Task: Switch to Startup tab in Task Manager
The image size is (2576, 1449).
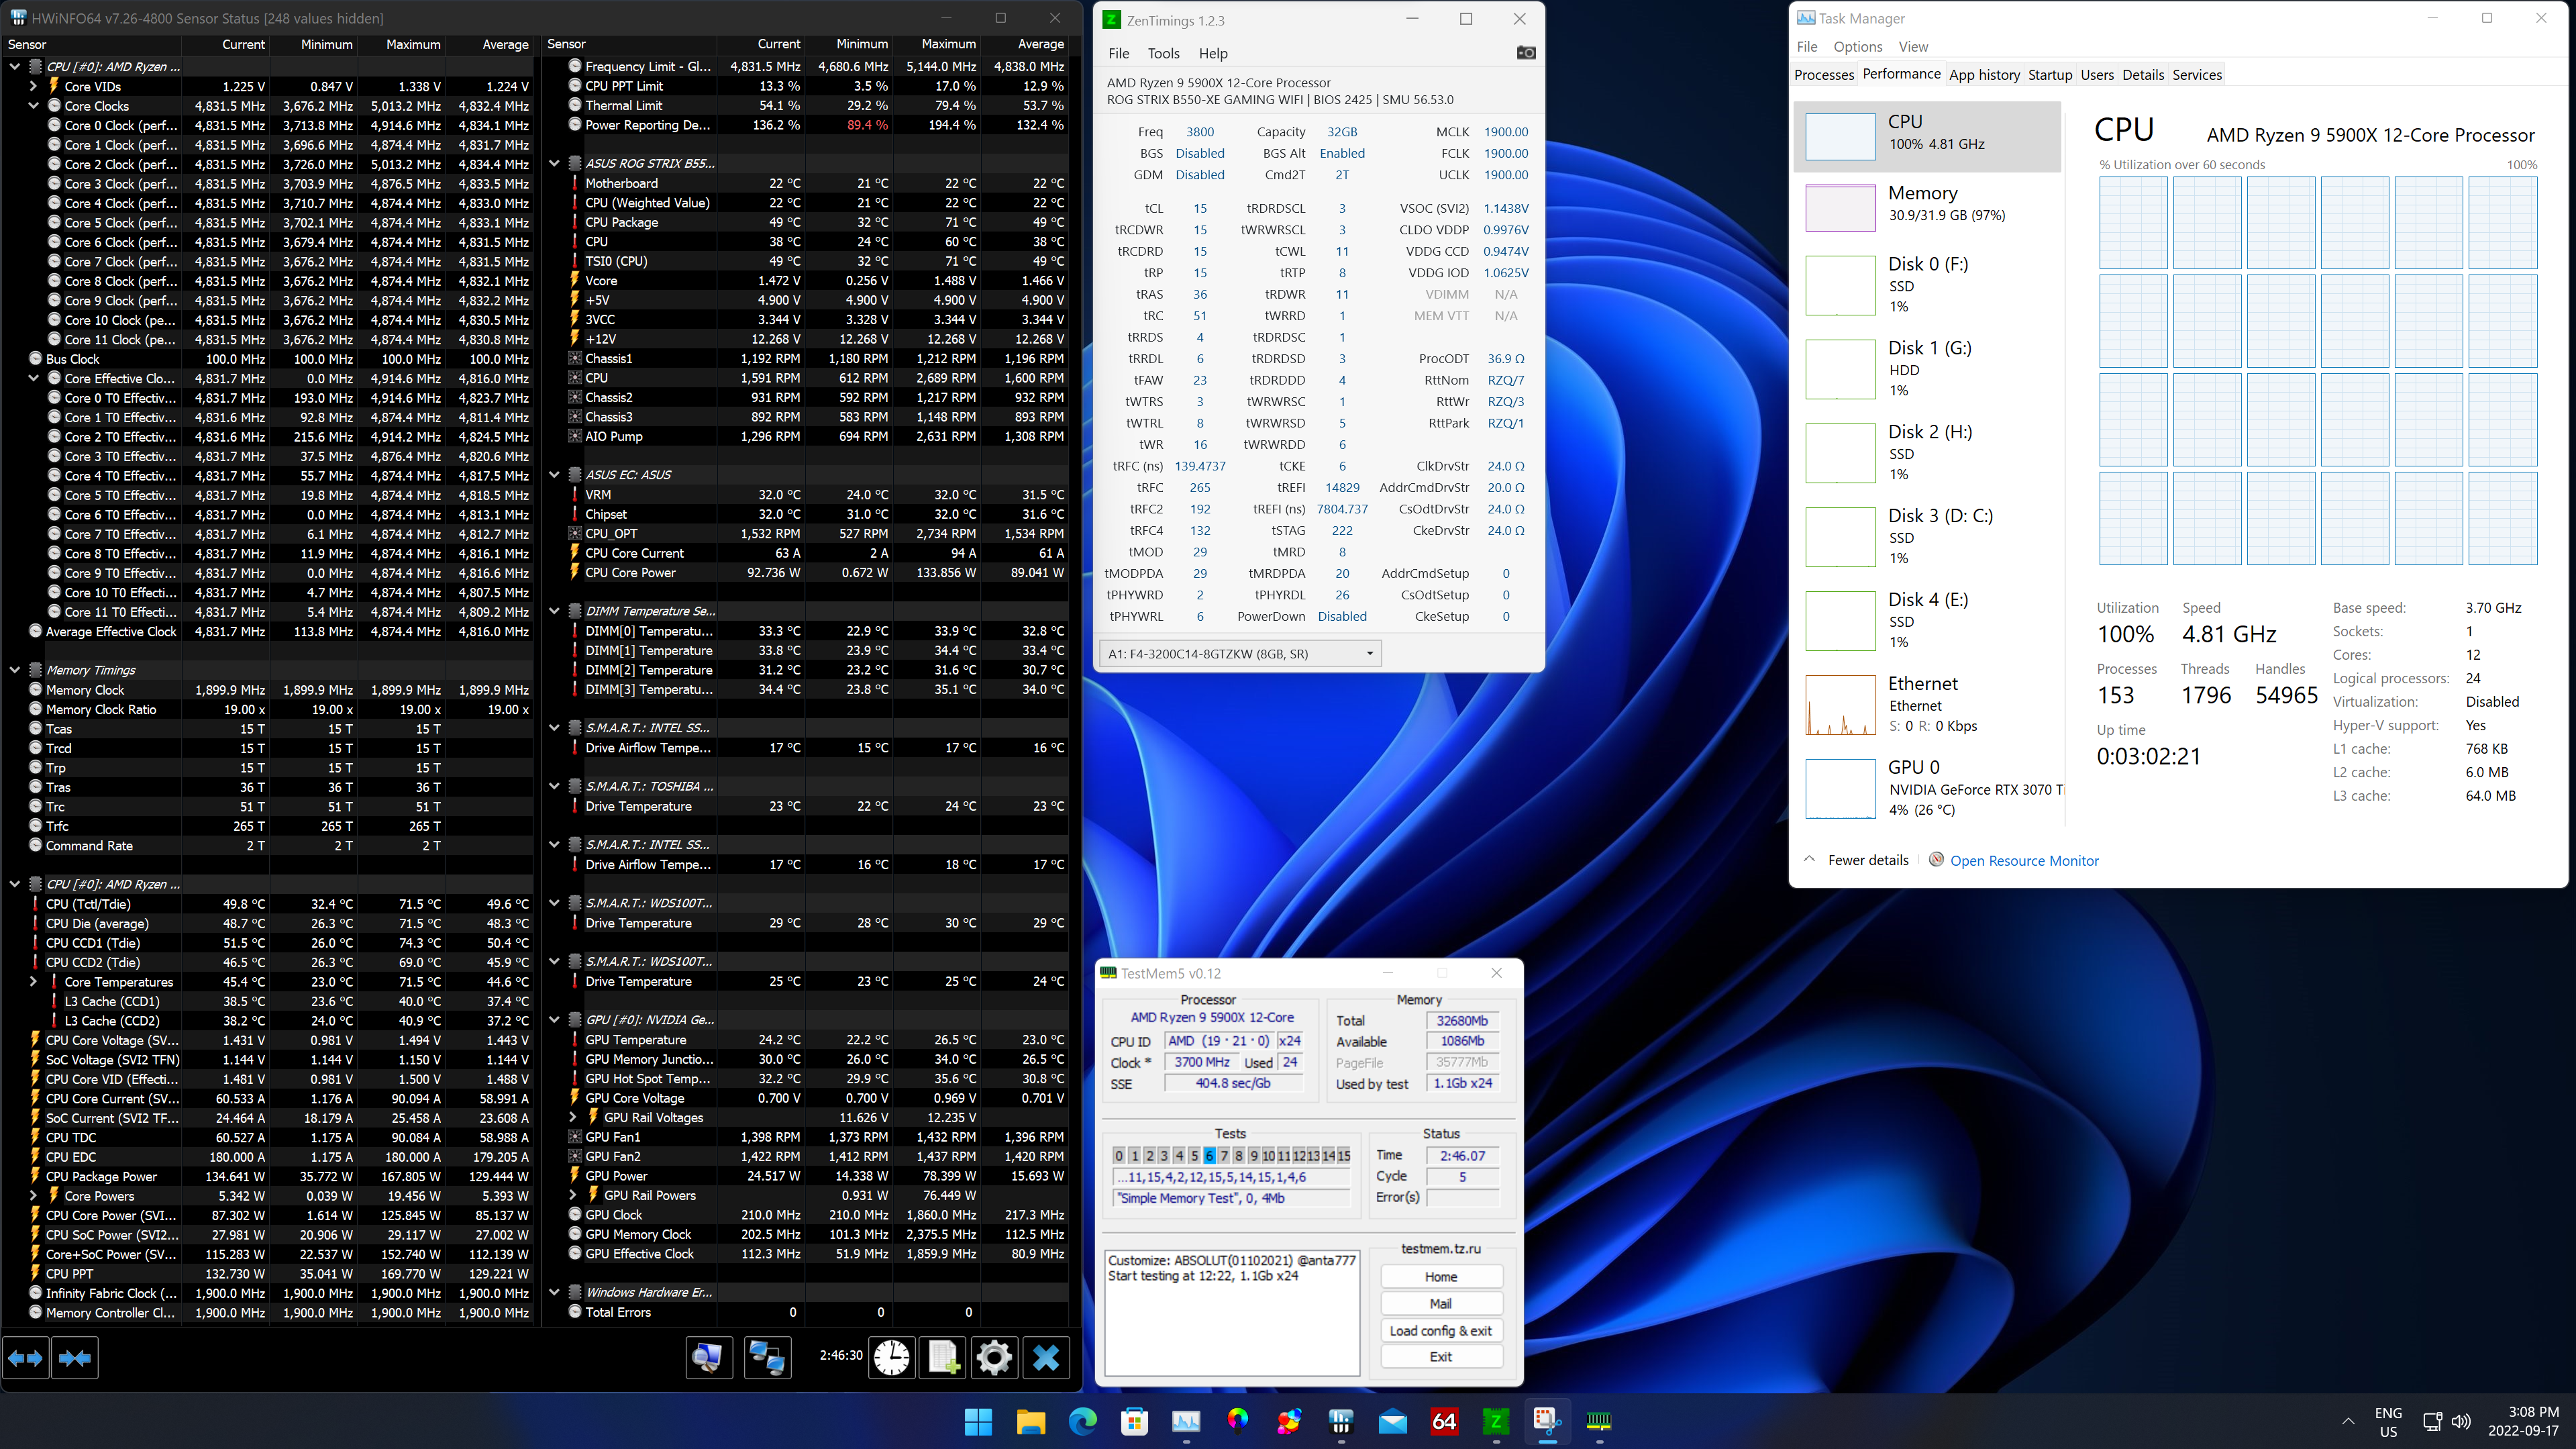Action: (x=2050, y=75)
